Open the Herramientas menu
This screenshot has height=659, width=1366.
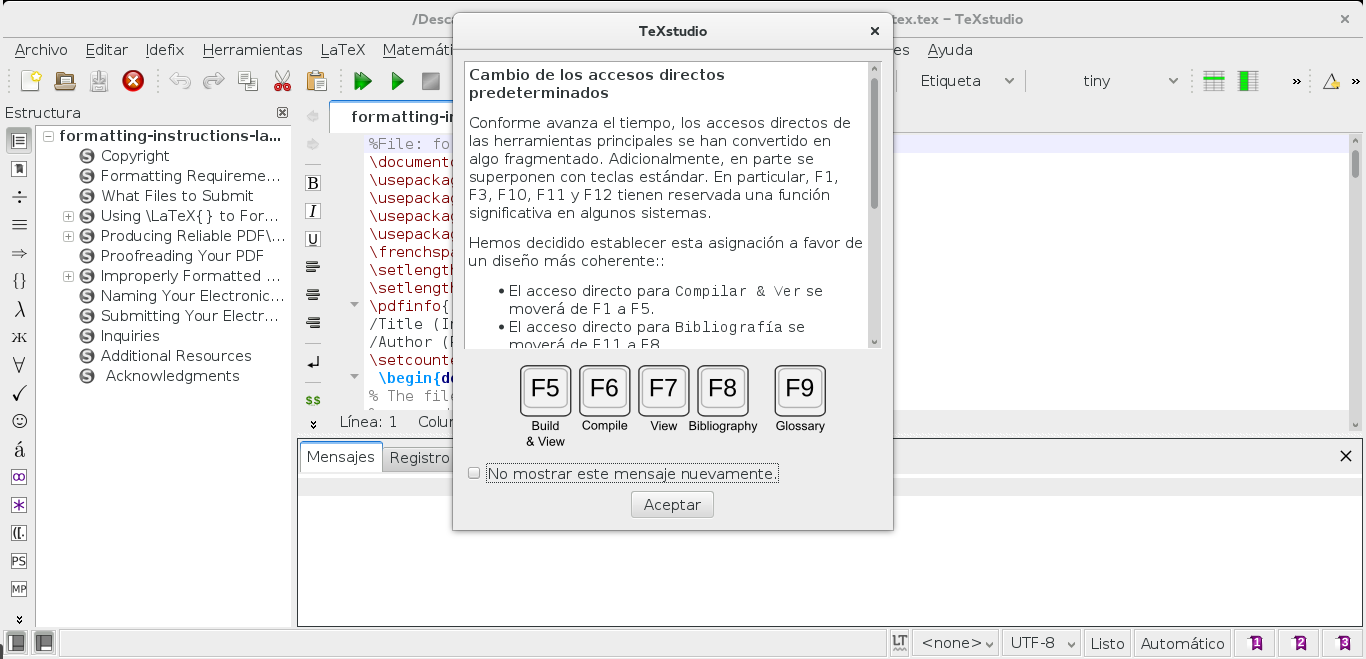(x=253, y=50)
